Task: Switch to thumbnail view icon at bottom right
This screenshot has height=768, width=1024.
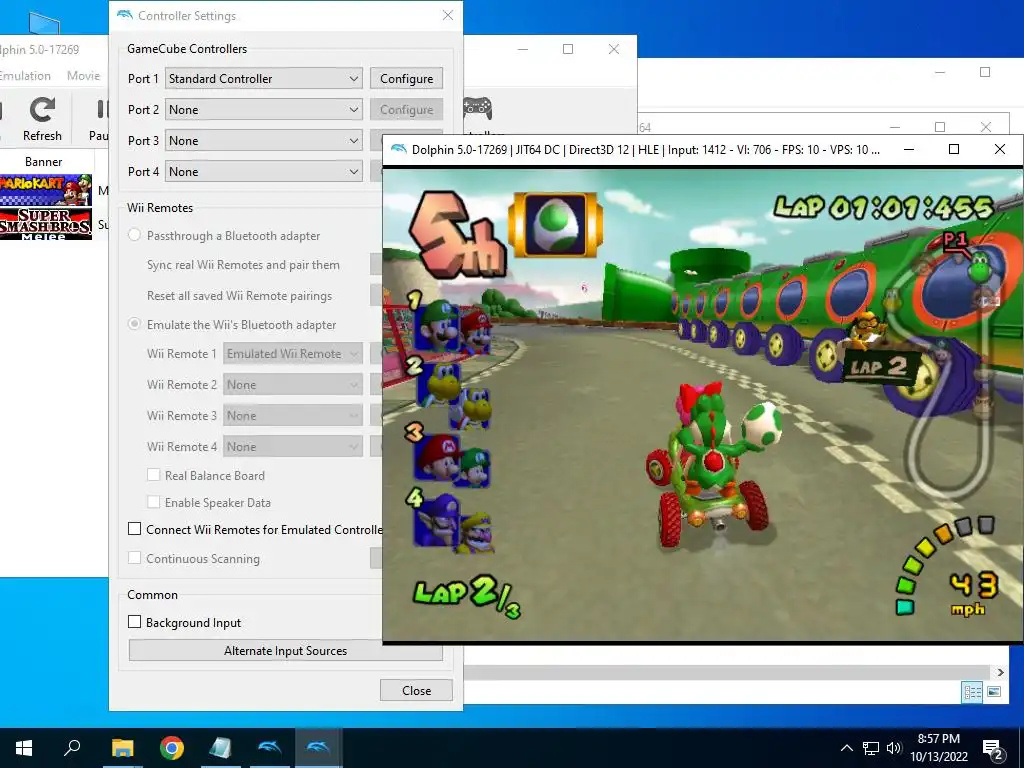Action: [x=994, y=692]
